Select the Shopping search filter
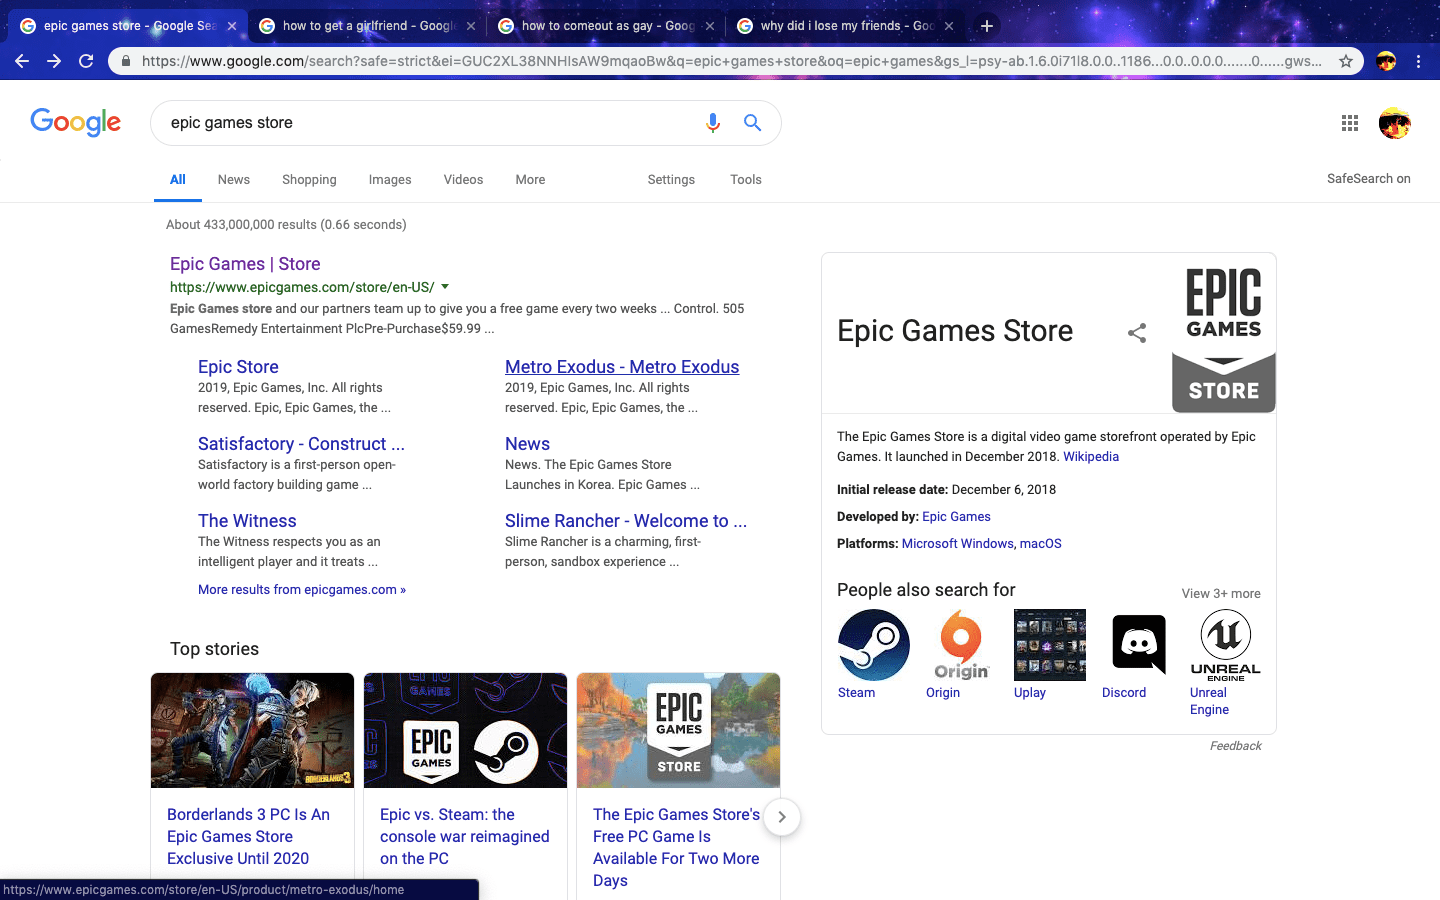Viewport: 1440px width, 900px height. (x=309, y=180)
